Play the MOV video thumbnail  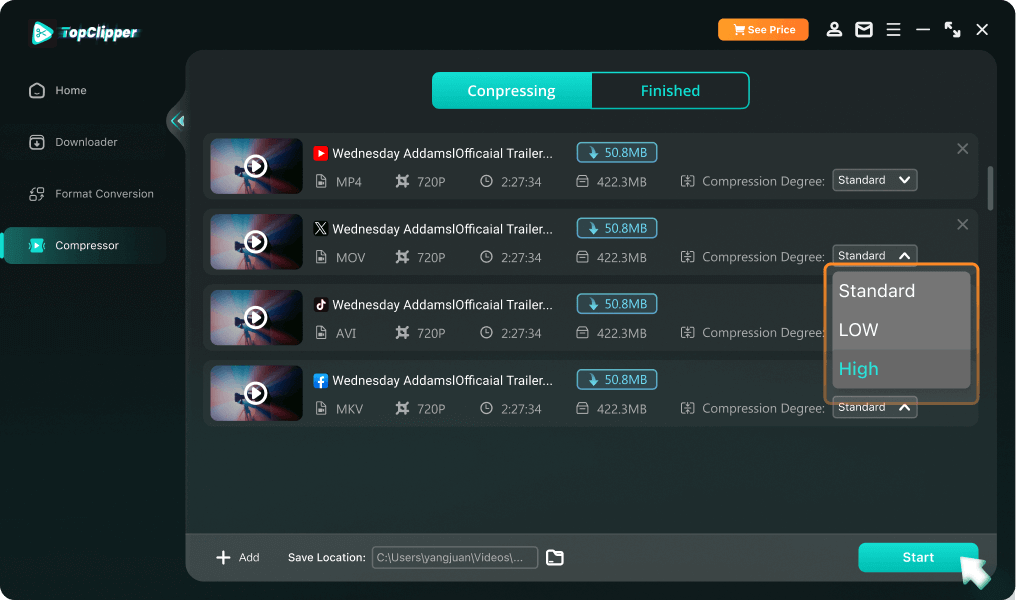tap(256, 242)
